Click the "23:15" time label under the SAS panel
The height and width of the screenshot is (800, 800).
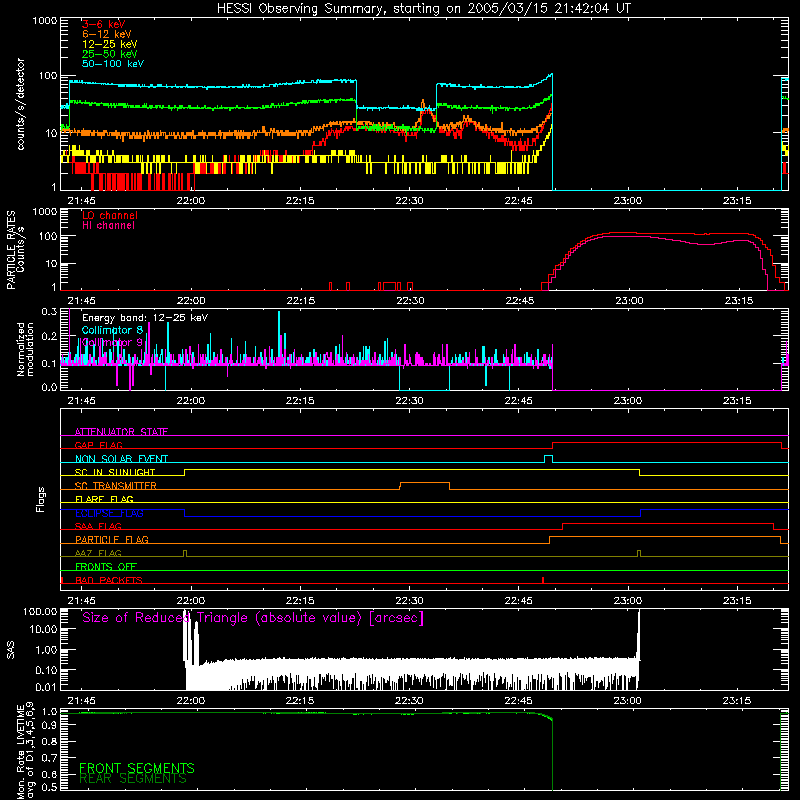[737, 701]
